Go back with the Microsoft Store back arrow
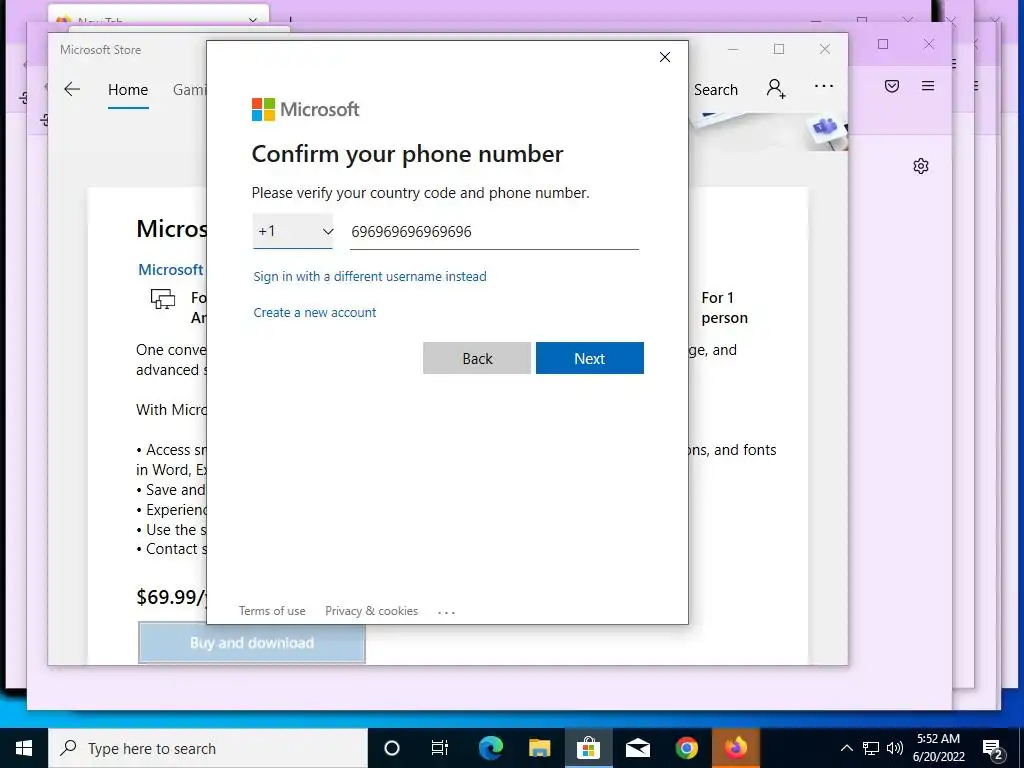This screenshot has width=1024, height=768. click(72, 89)
